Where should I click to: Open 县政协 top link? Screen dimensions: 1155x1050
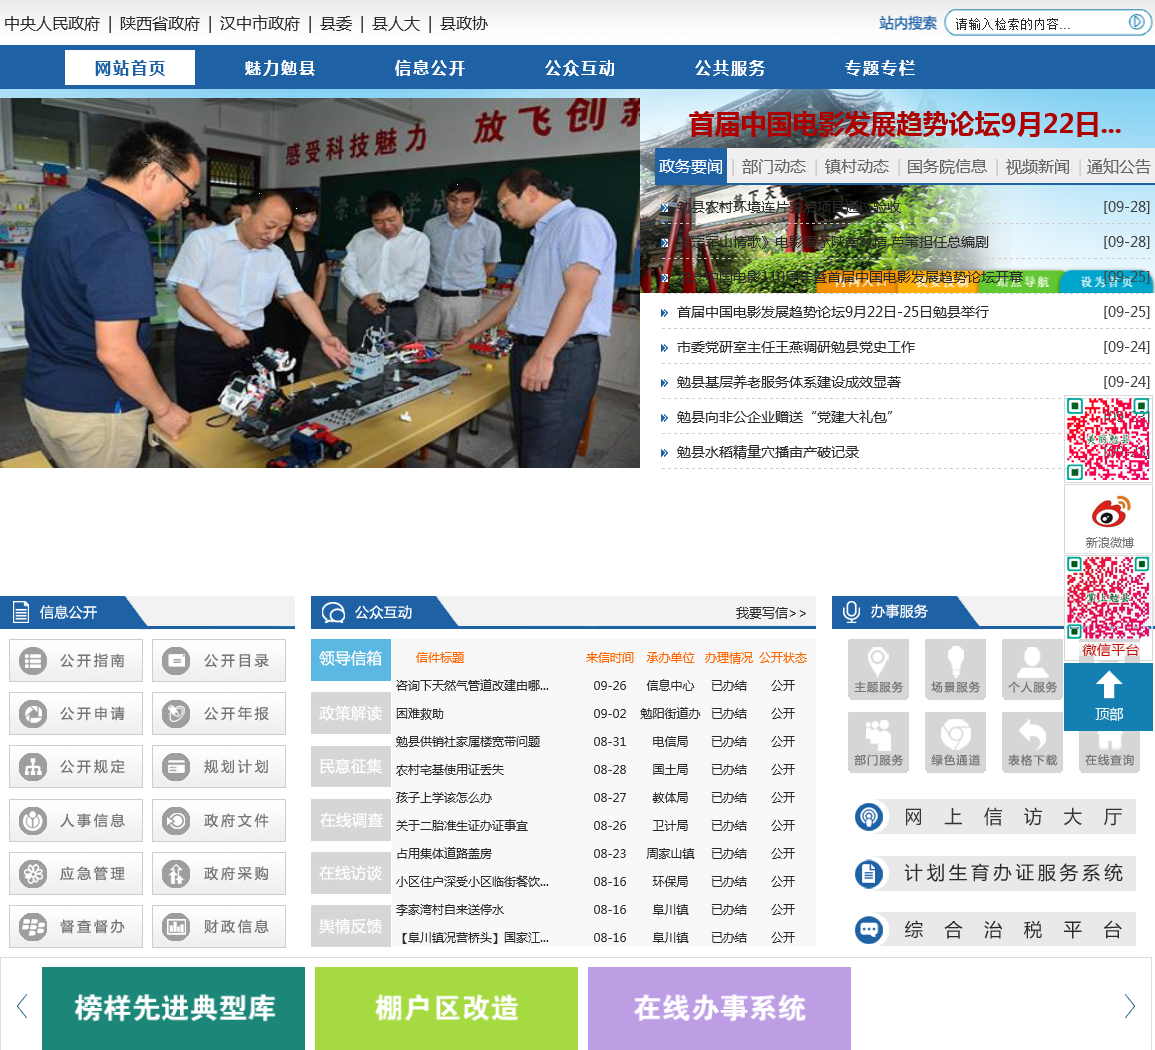point(464,24)
